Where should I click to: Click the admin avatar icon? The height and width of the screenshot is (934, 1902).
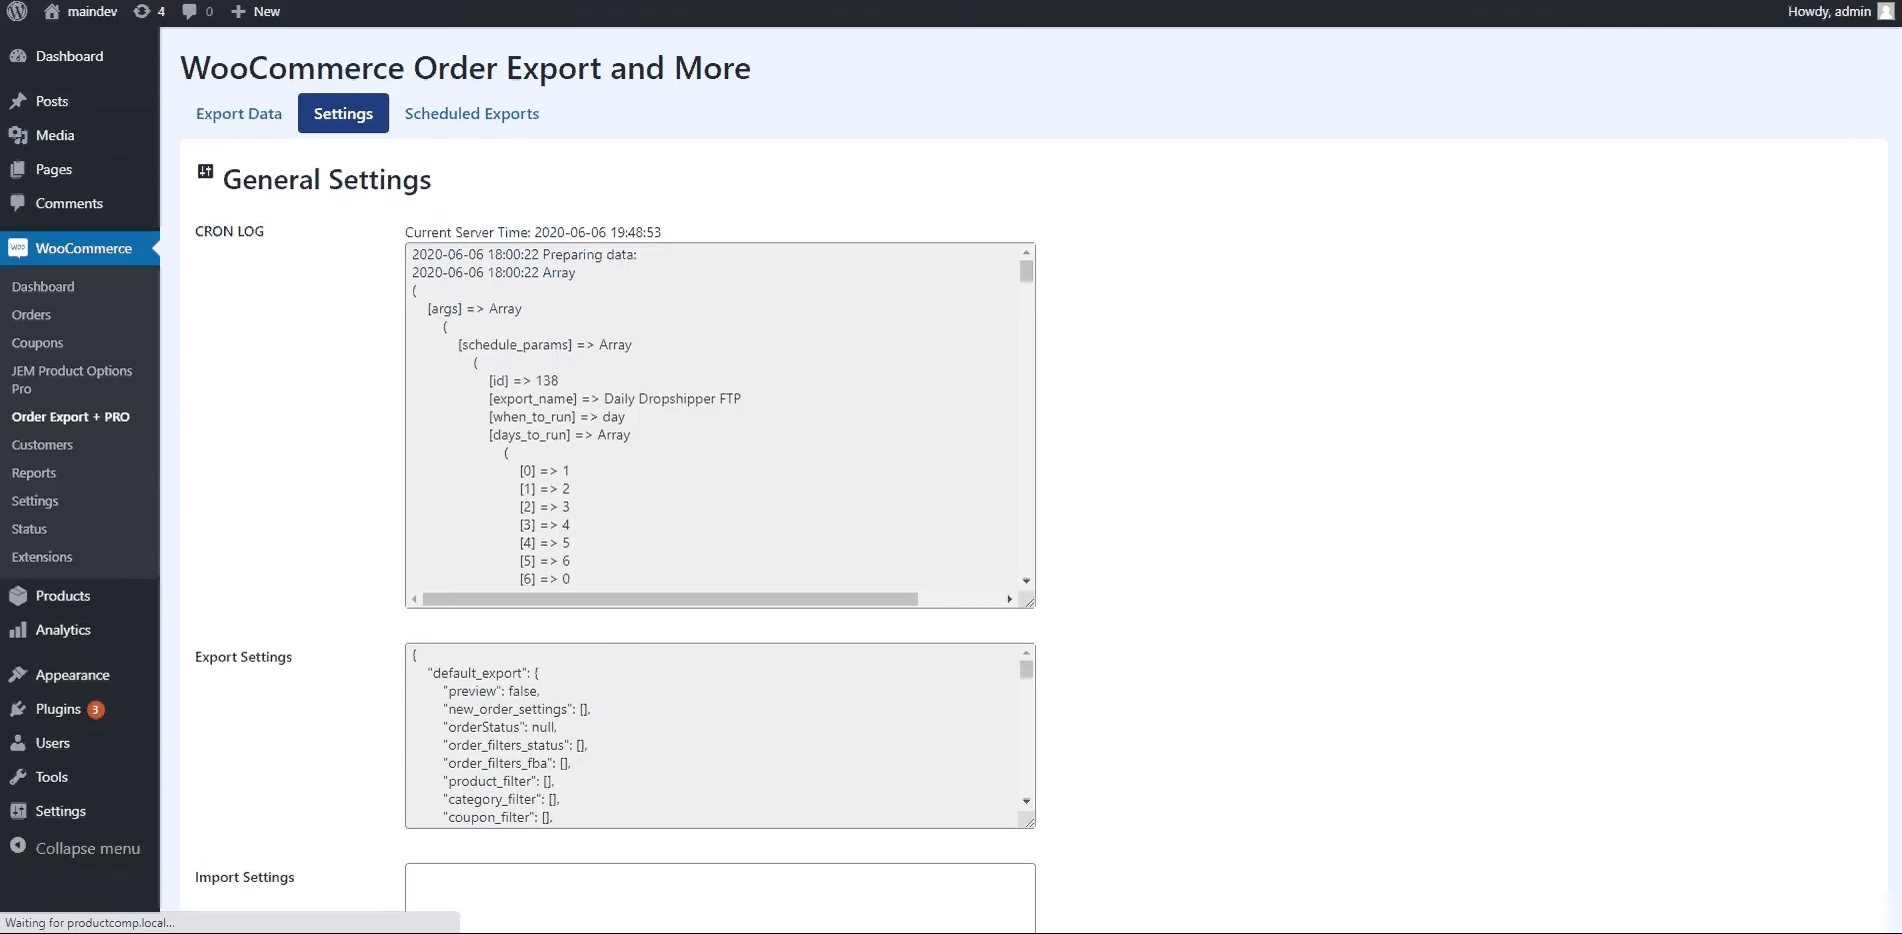coord(1886,11)
